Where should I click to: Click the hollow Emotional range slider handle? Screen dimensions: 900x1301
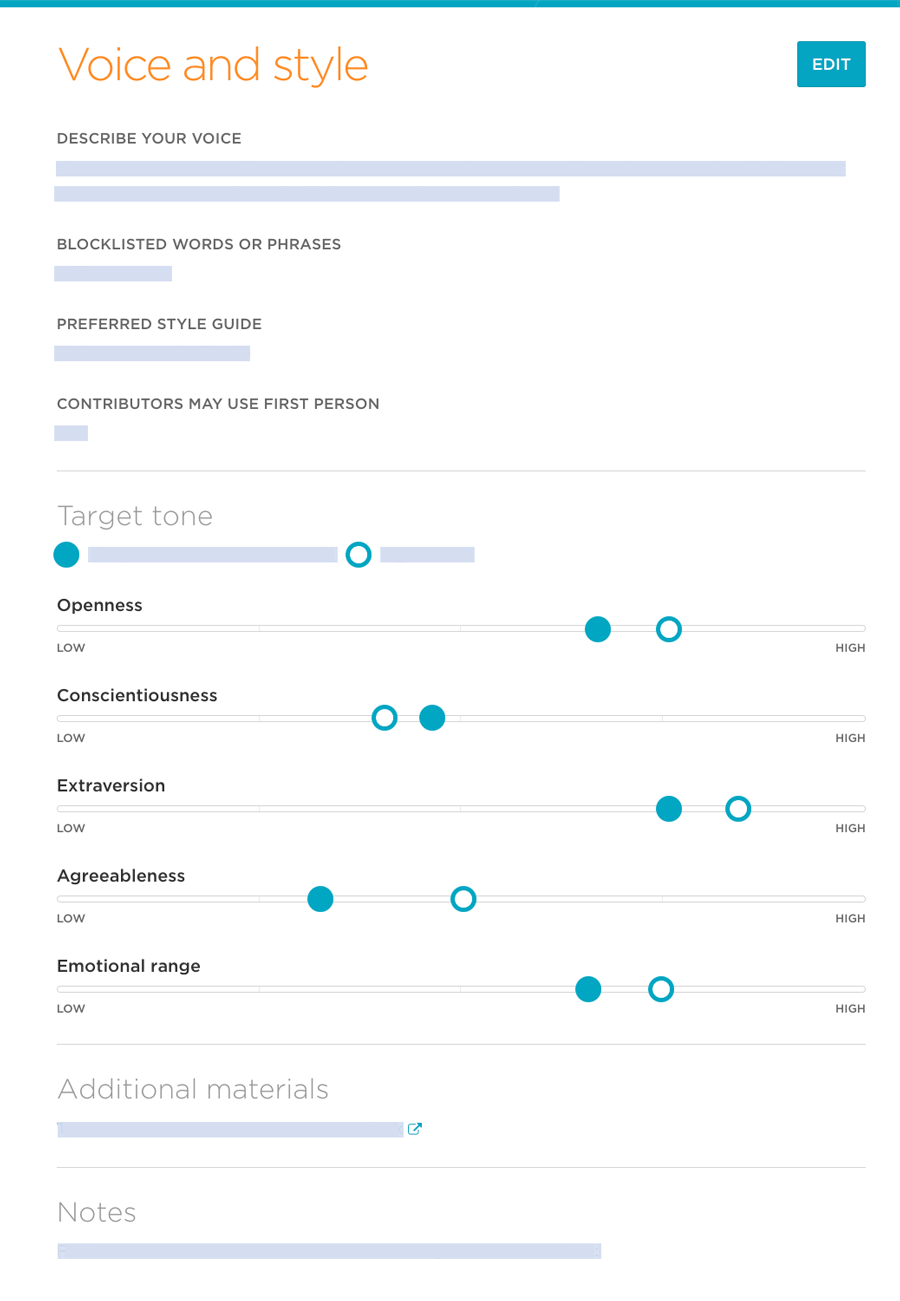click(x=659, y=990)
